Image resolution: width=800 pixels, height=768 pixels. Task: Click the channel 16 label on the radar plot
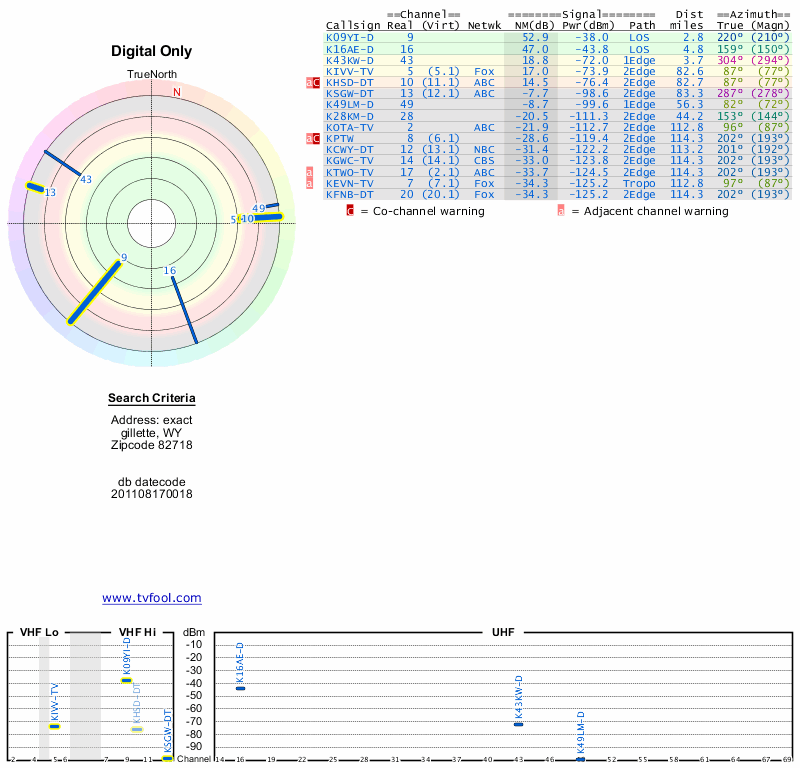coord(170,271)
